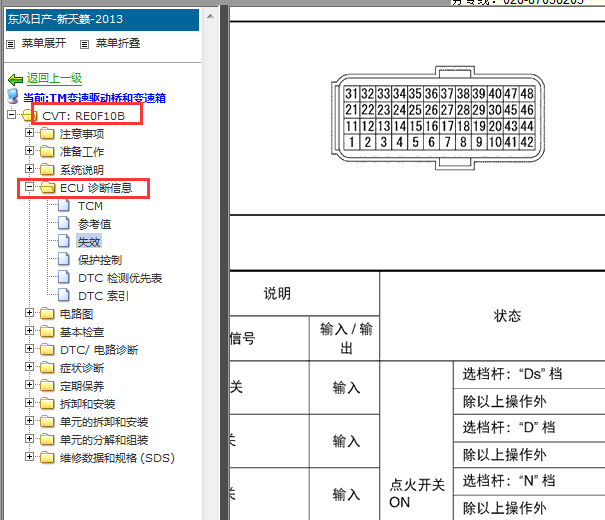Click the 电路图 folder icon
This screenshot has height=520, width=605.
pos(47,314)
